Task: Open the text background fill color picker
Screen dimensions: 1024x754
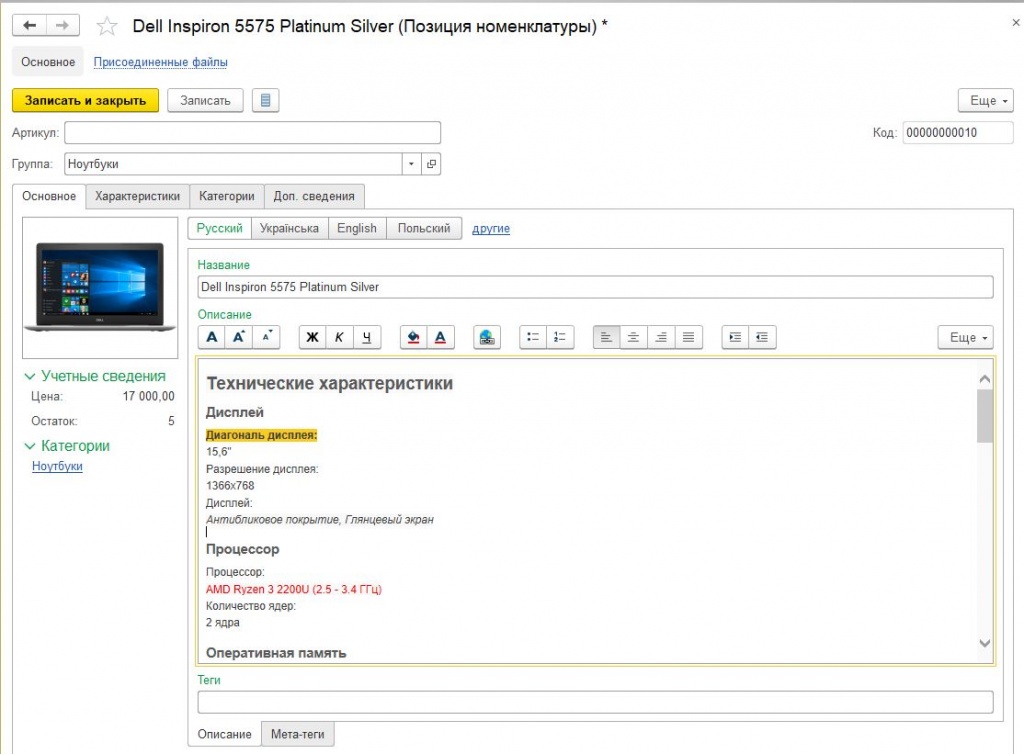Action: pos(414,338)
